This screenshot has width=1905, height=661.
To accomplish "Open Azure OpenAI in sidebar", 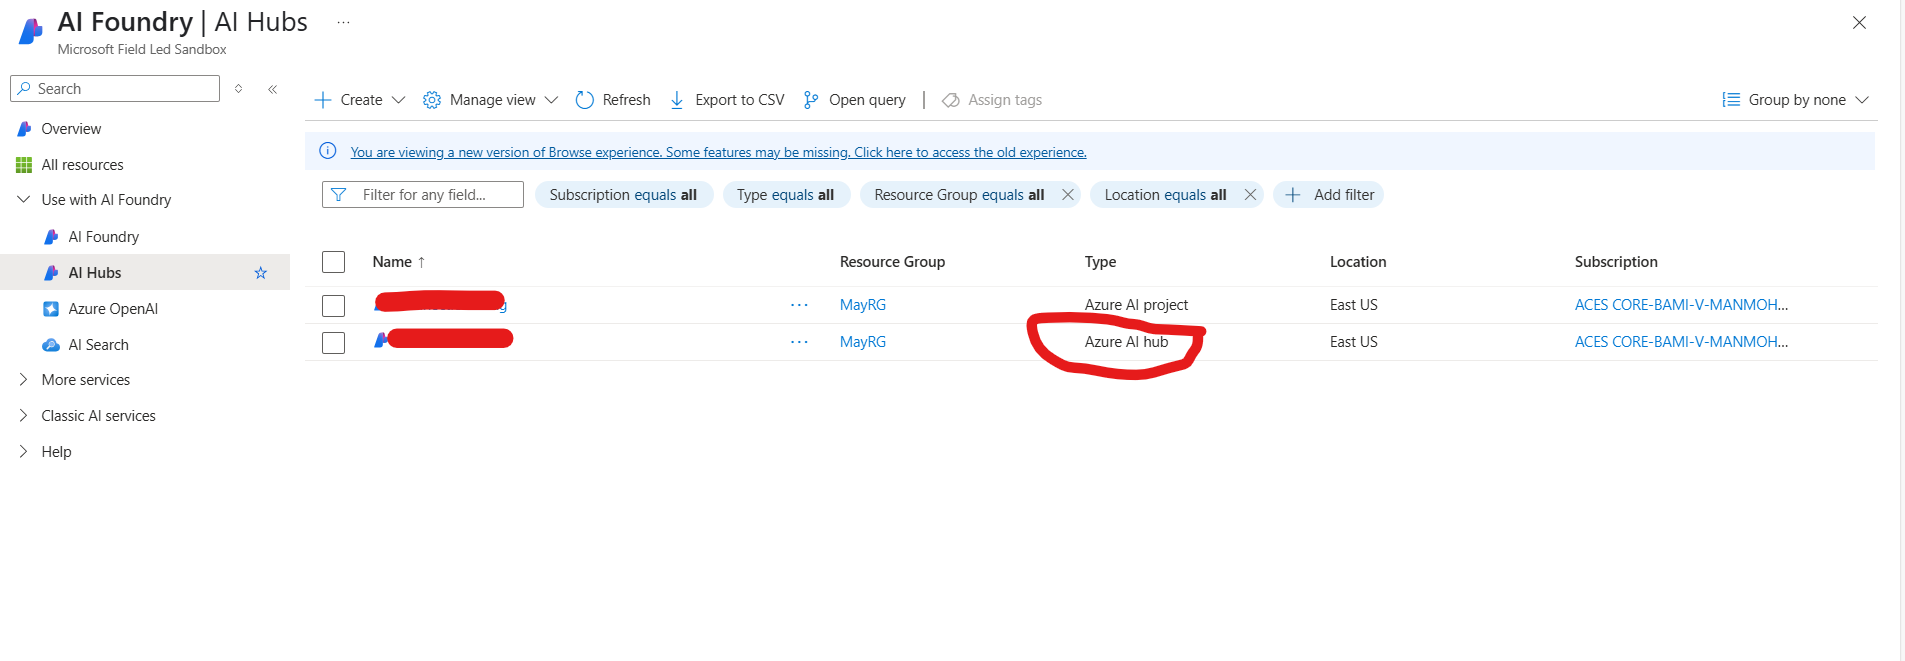I will tap(113, 309).
